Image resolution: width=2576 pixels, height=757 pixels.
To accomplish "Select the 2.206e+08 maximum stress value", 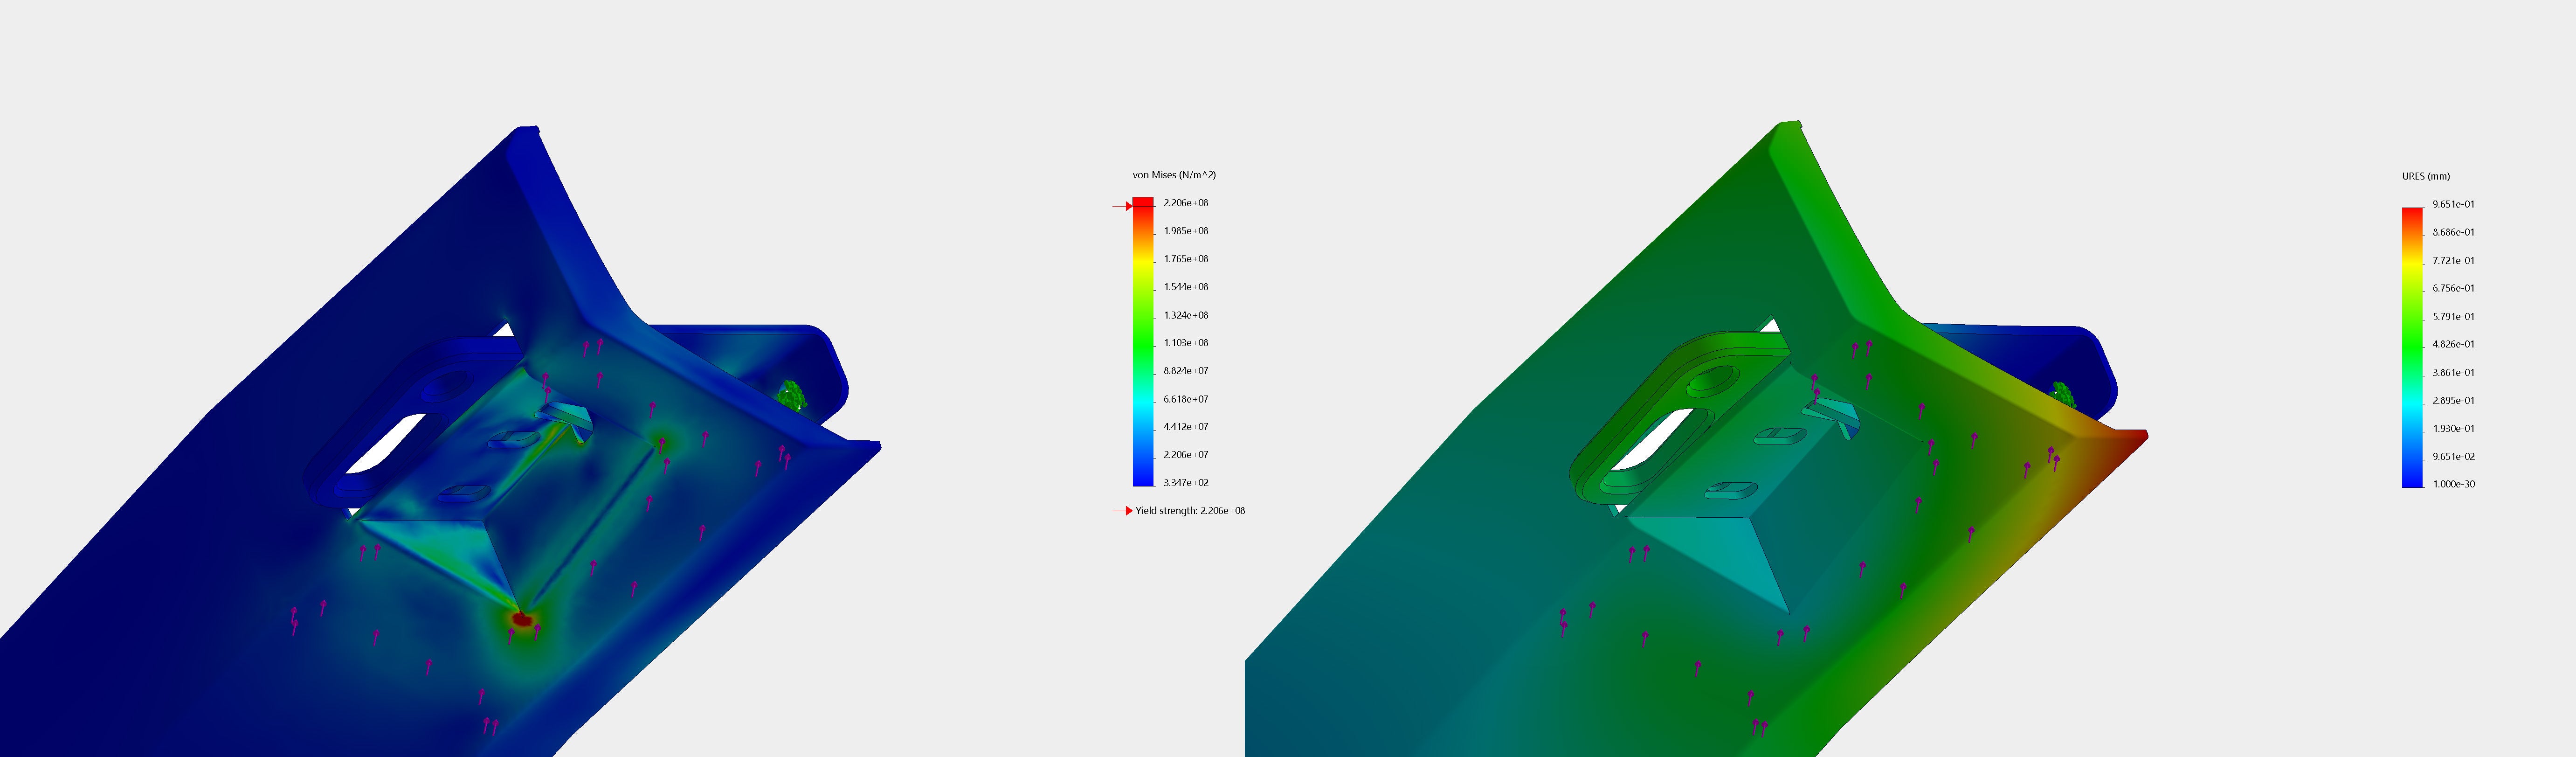I will tap(1186, 203).
